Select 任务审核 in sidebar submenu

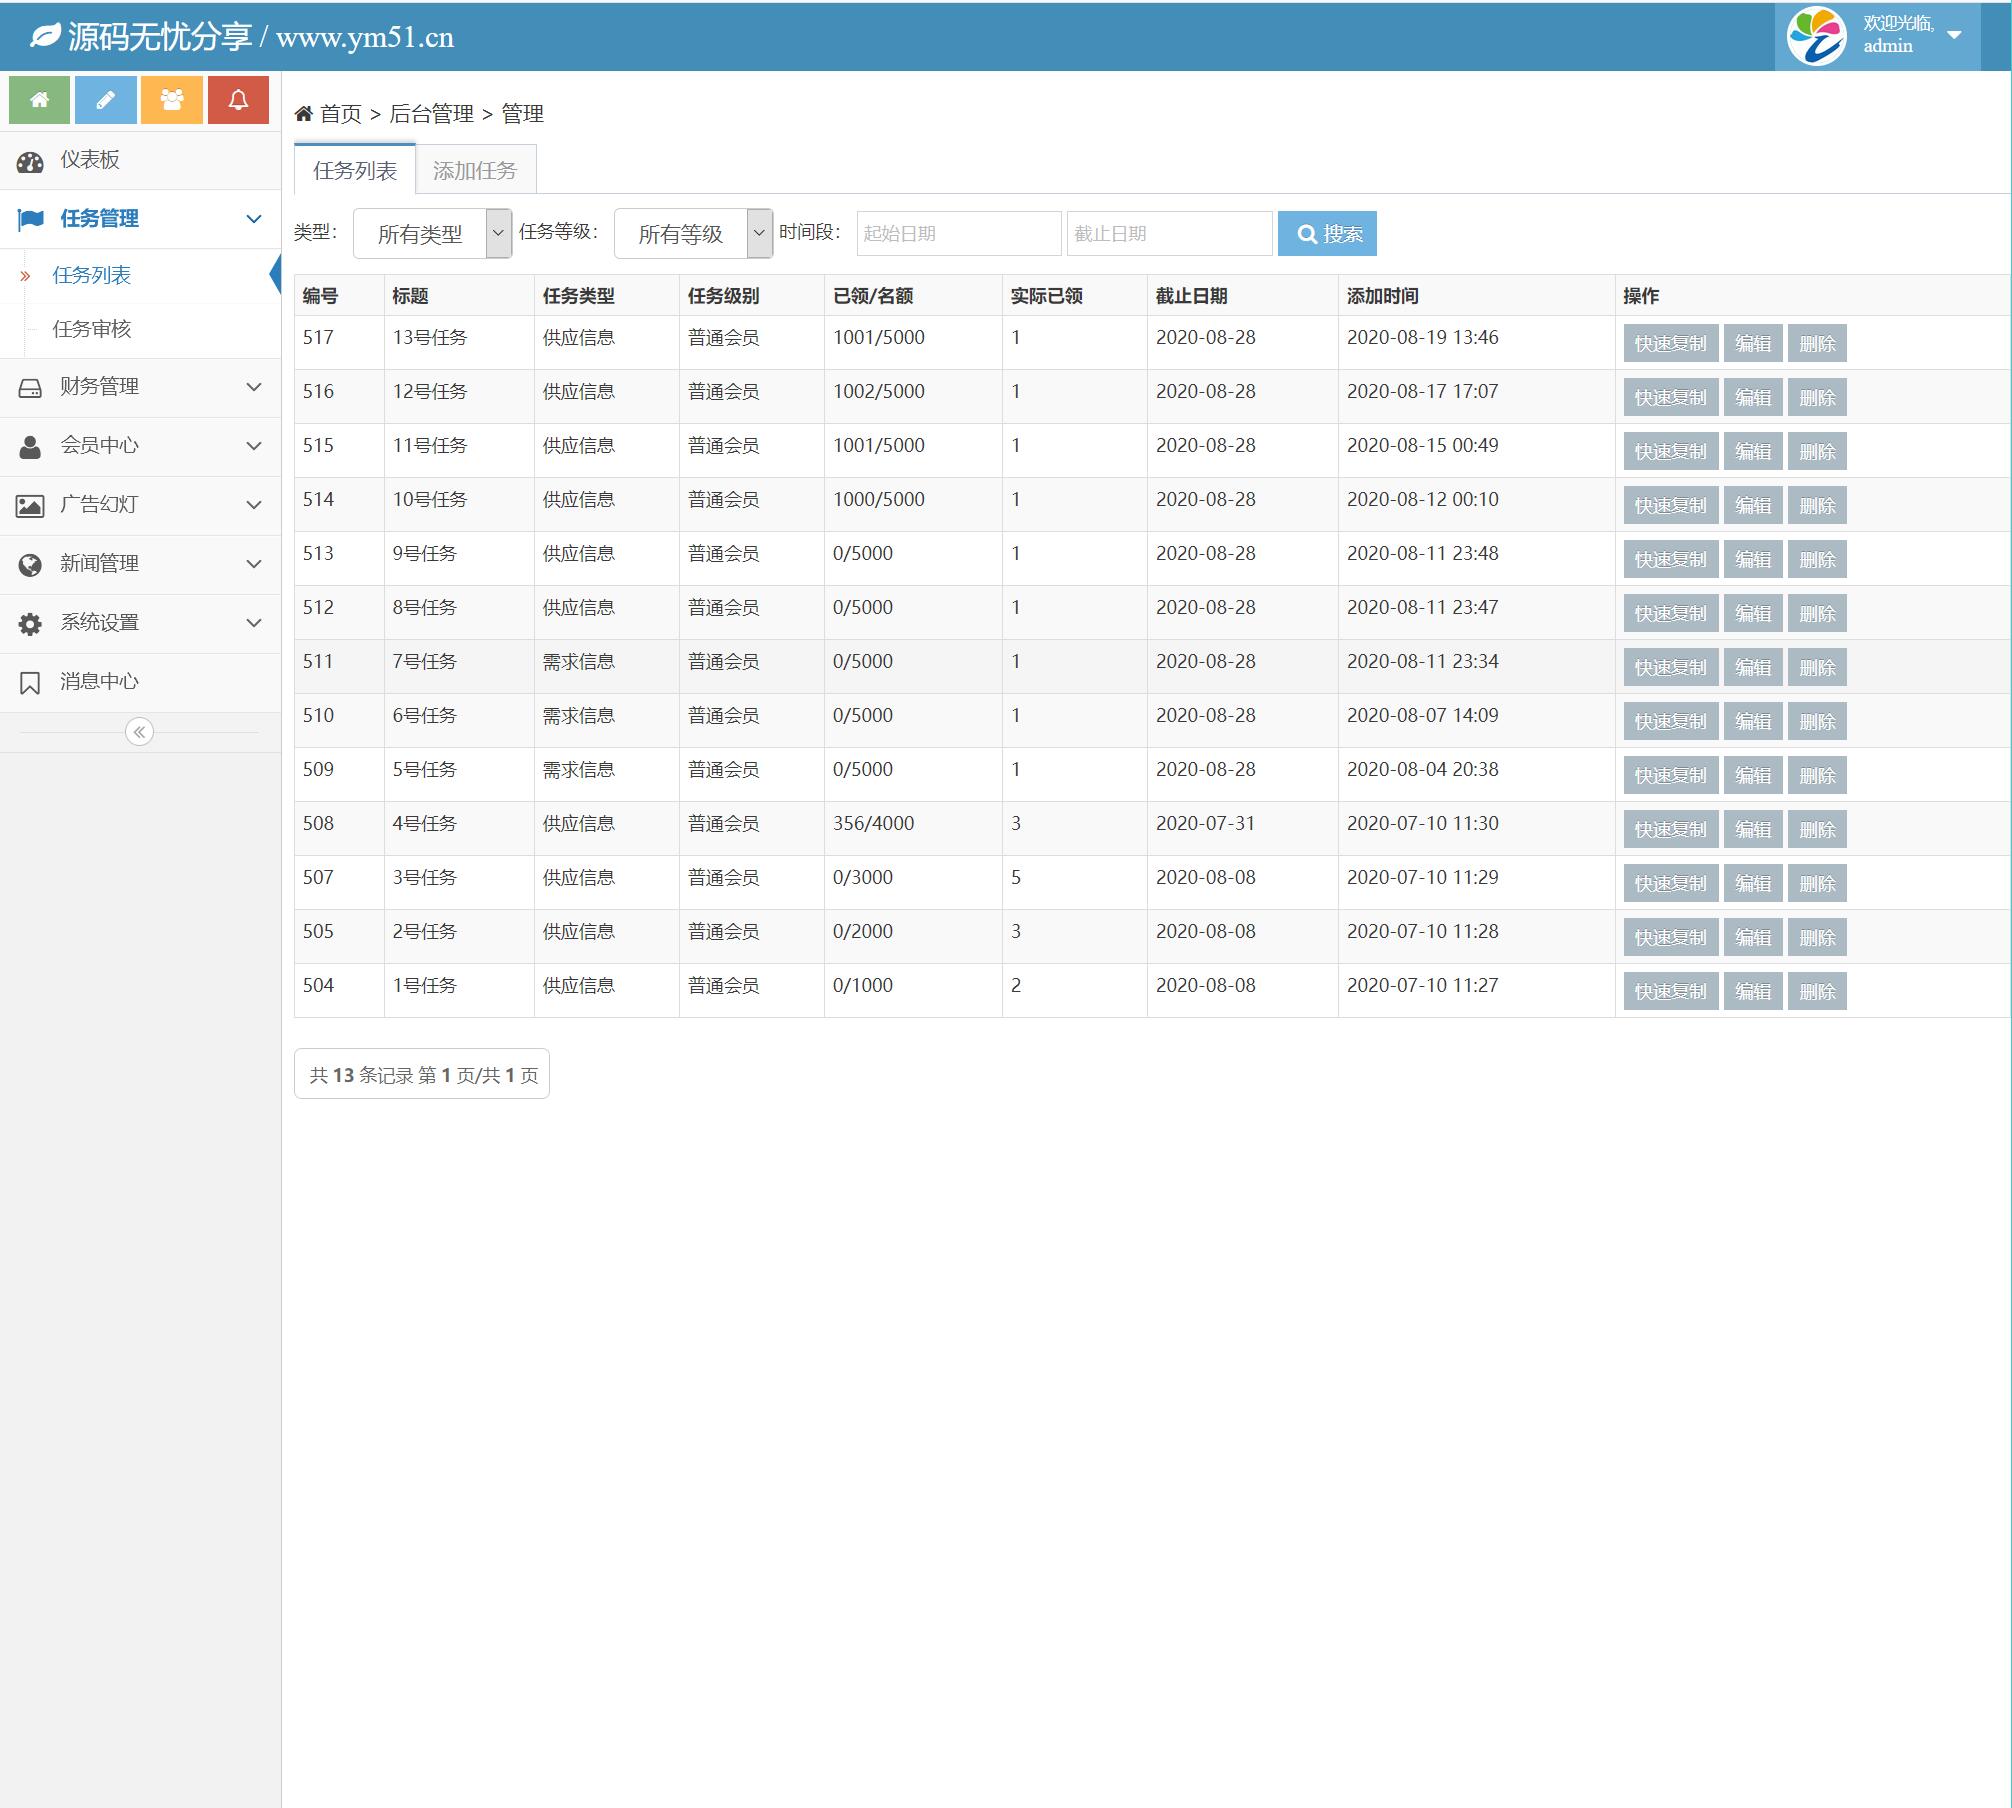92,330
